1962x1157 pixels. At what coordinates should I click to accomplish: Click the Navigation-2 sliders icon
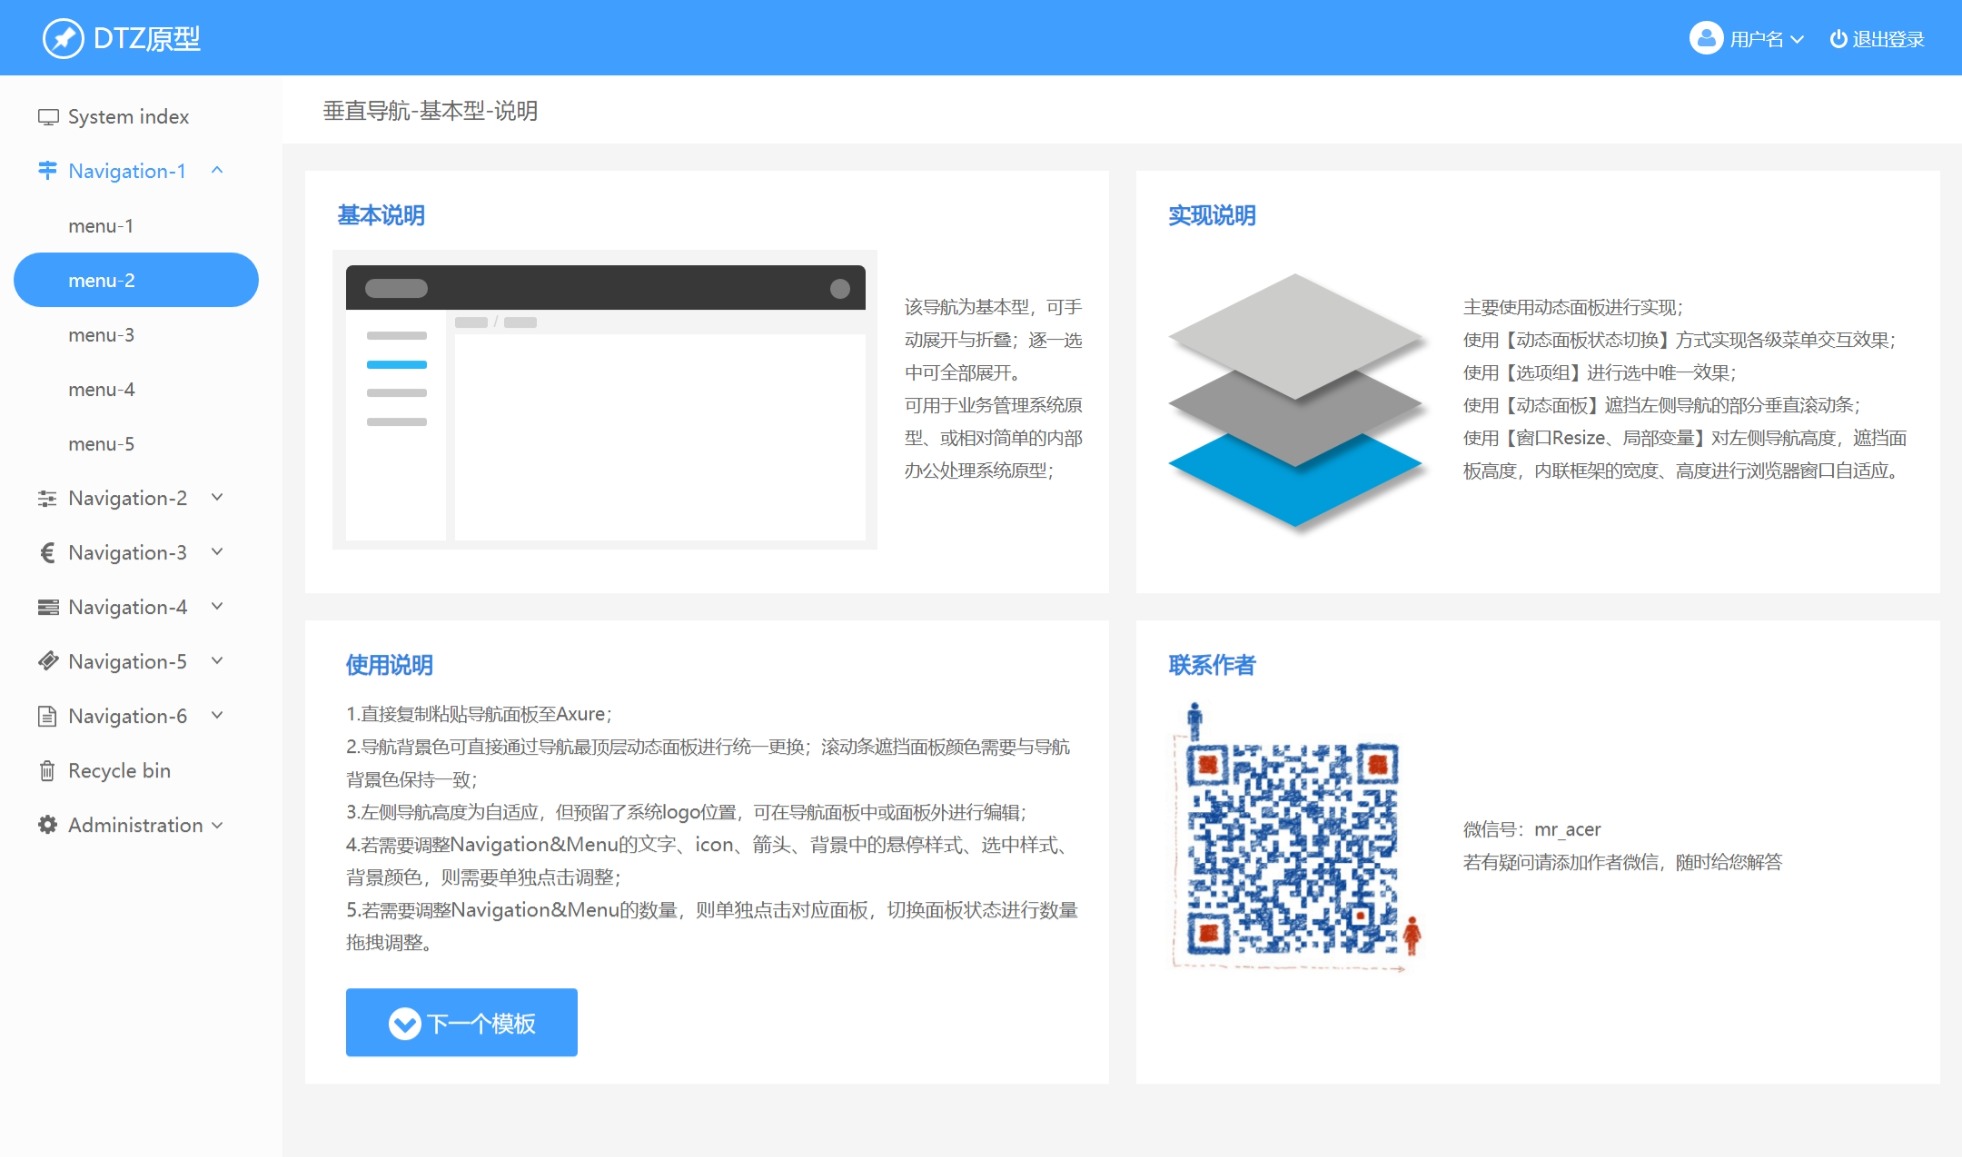(47, 498)
